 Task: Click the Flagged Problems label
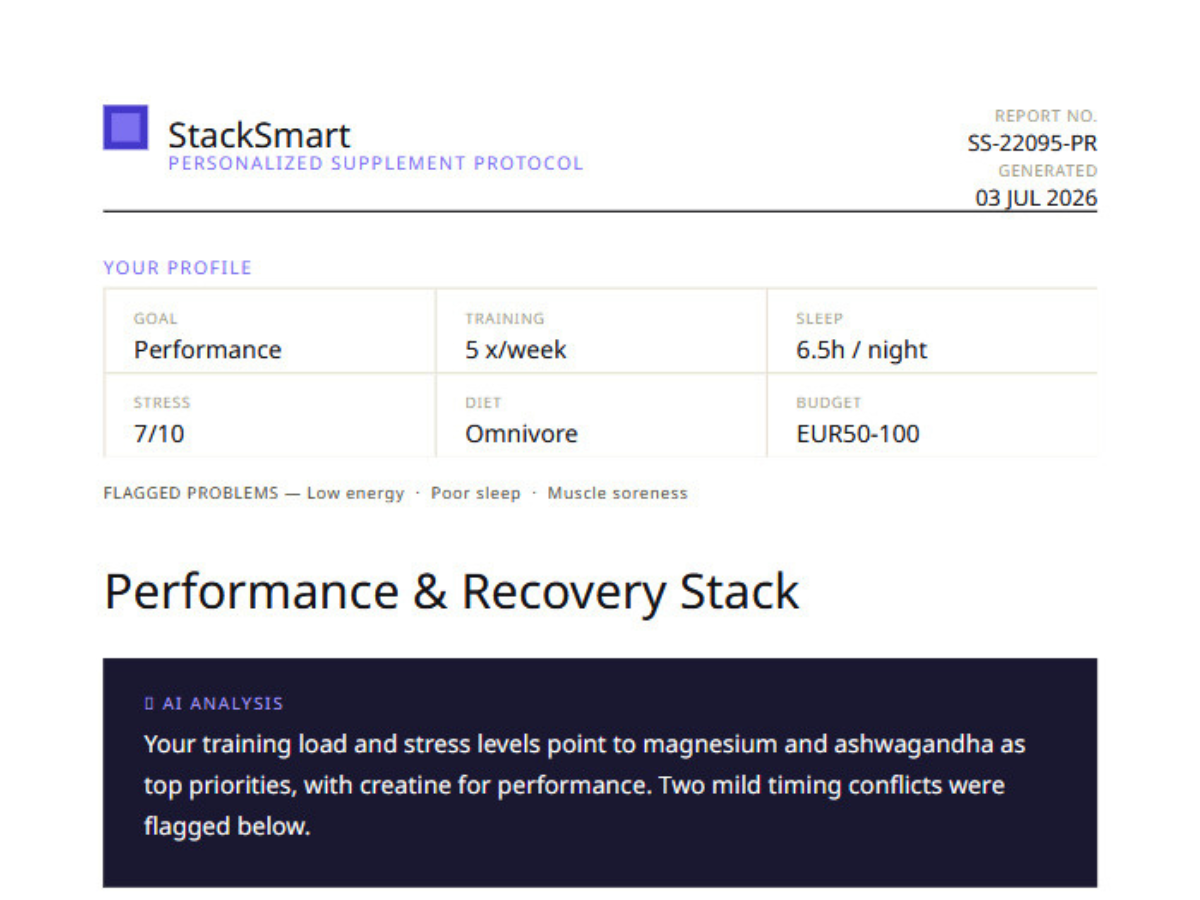[190, 493]
